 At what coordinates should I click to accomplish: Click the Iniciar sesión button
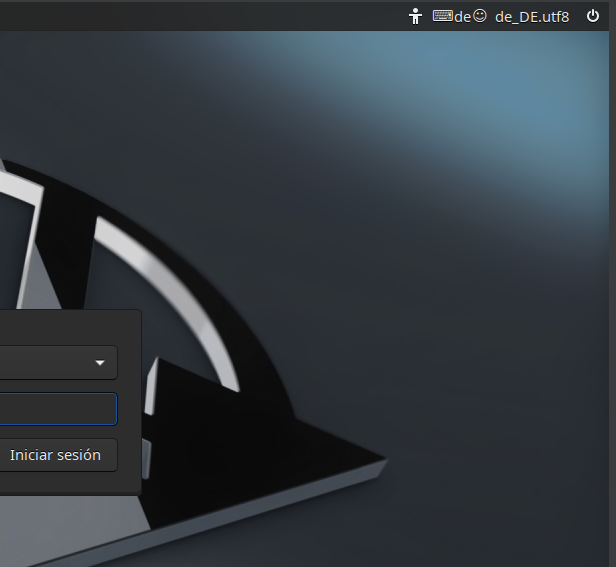pos(58,455)
